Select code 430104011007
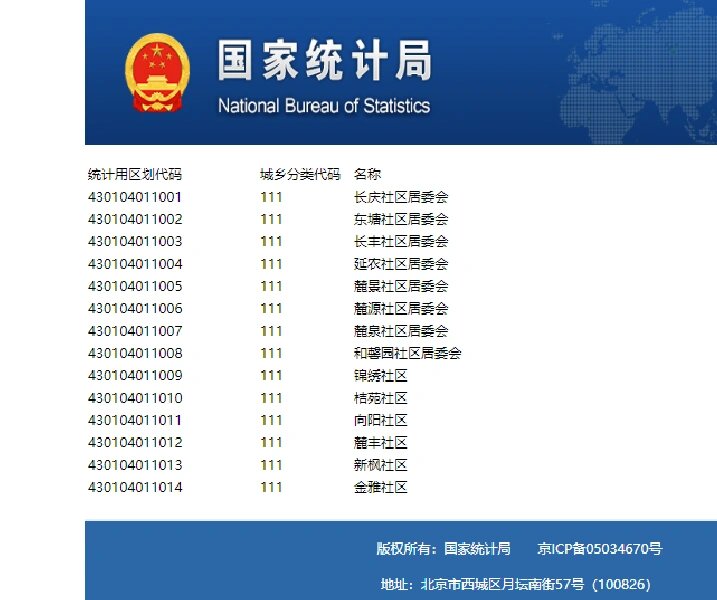The image size is (717, 600). [x=135, y=331]
